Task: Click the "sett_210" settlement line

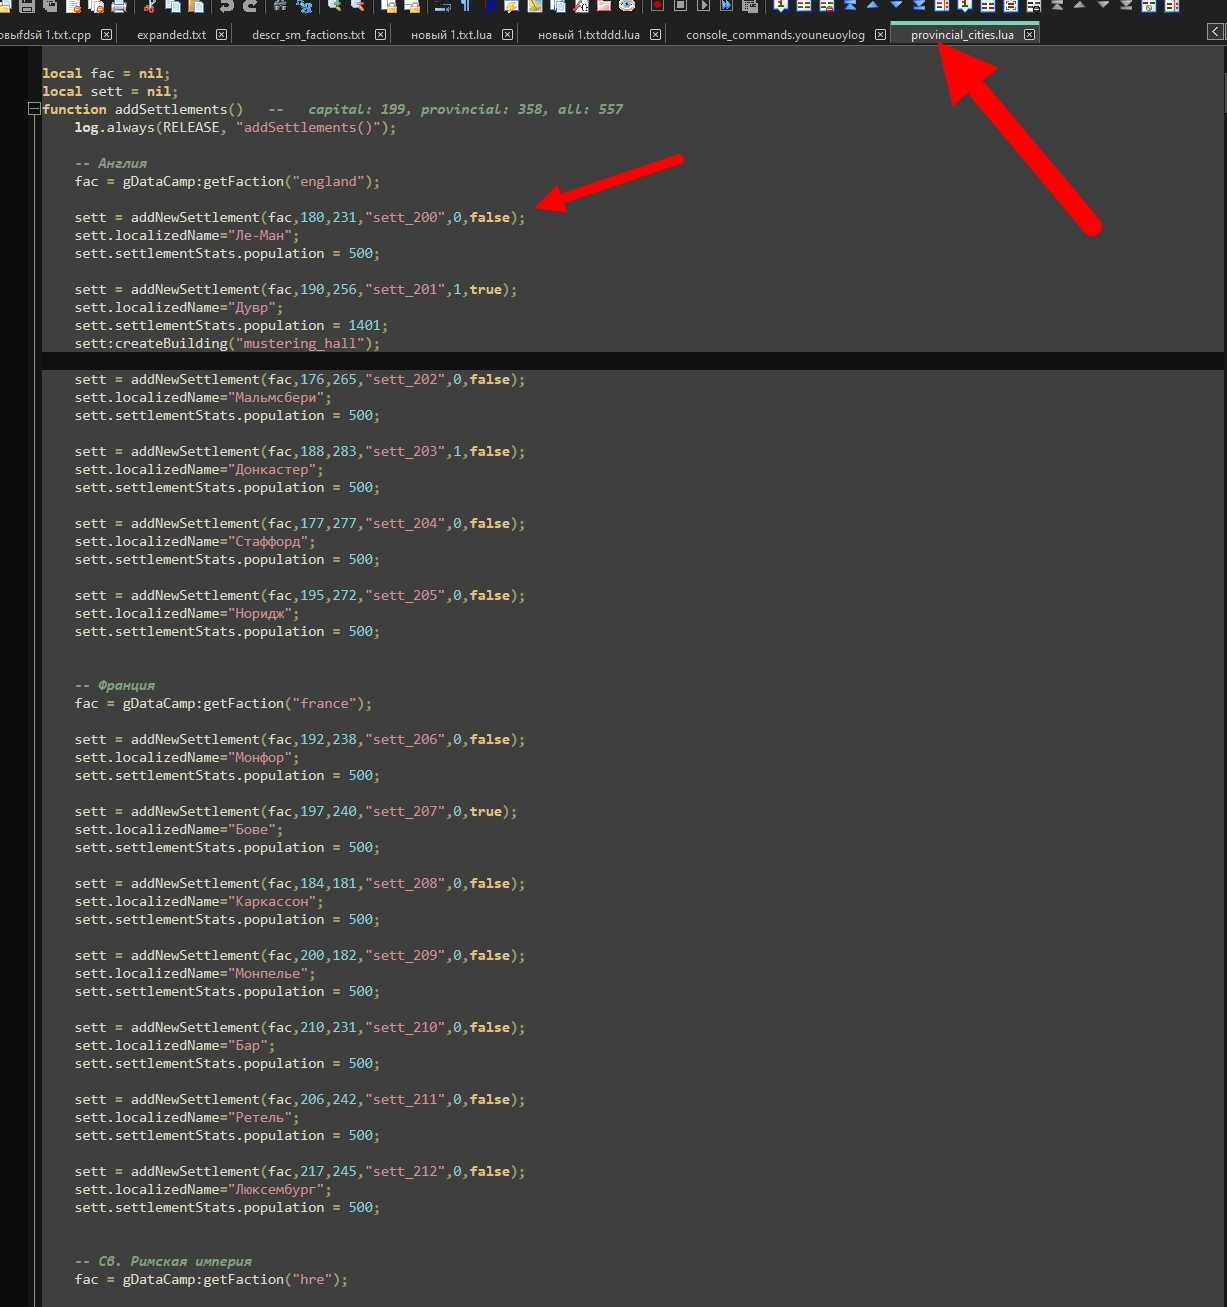Action: (x=299, y=1028)
